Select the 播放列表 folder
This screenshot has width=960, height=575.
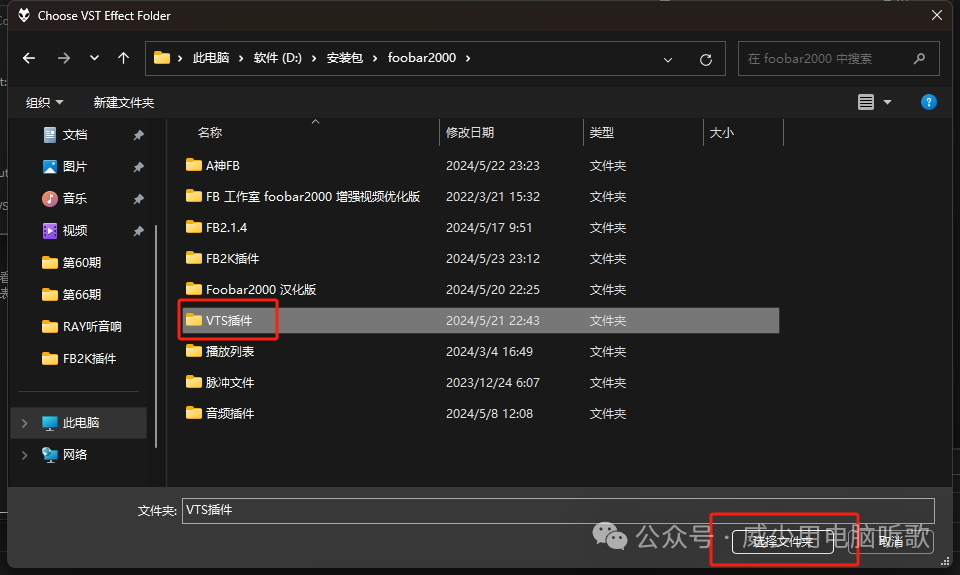pos(481,351)
